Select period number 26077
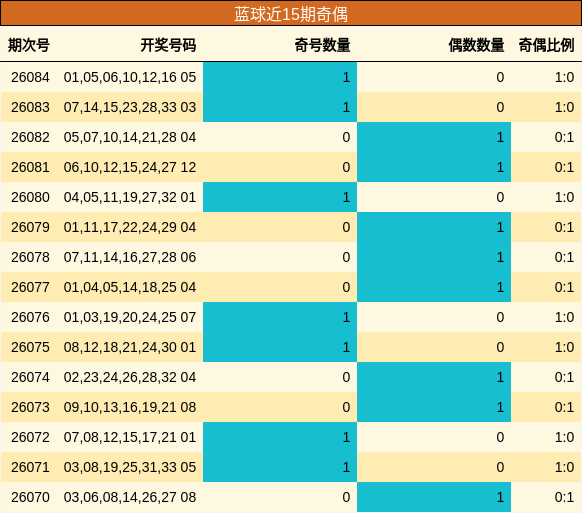Viewport: 582px width, 513px height. 30,287
